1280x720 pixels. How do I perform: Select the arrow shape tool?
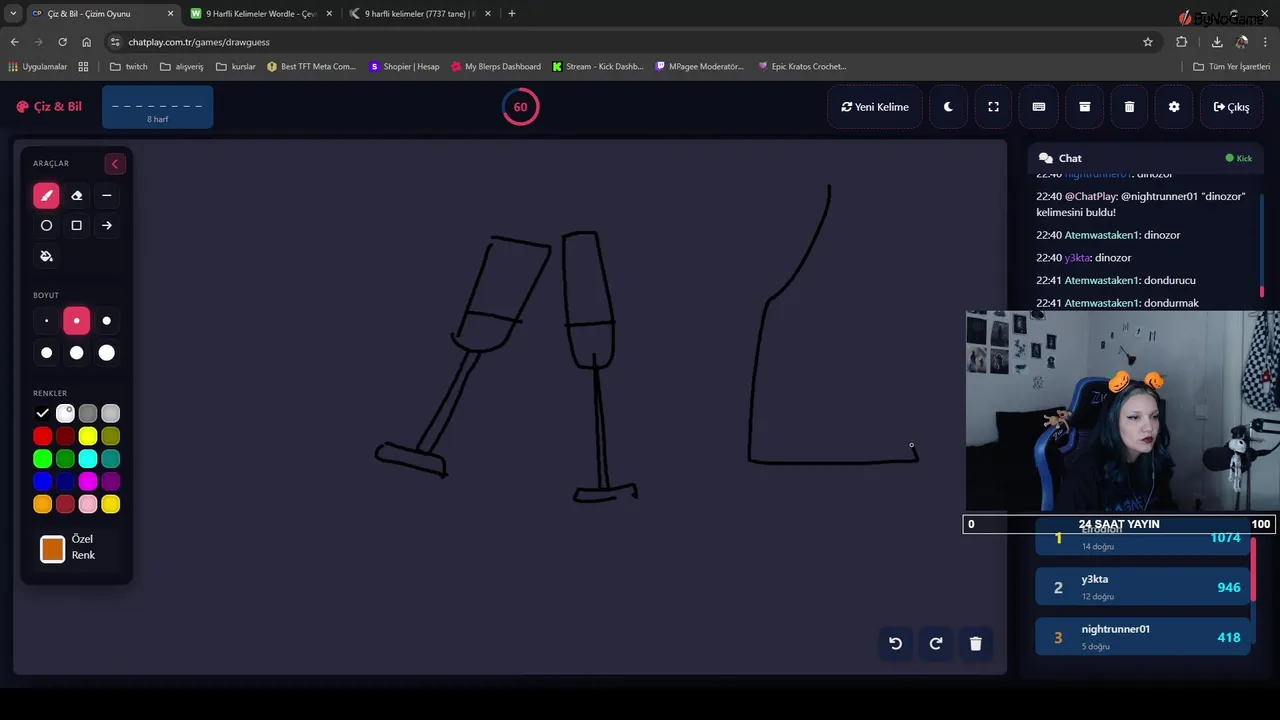pos(107,226)
